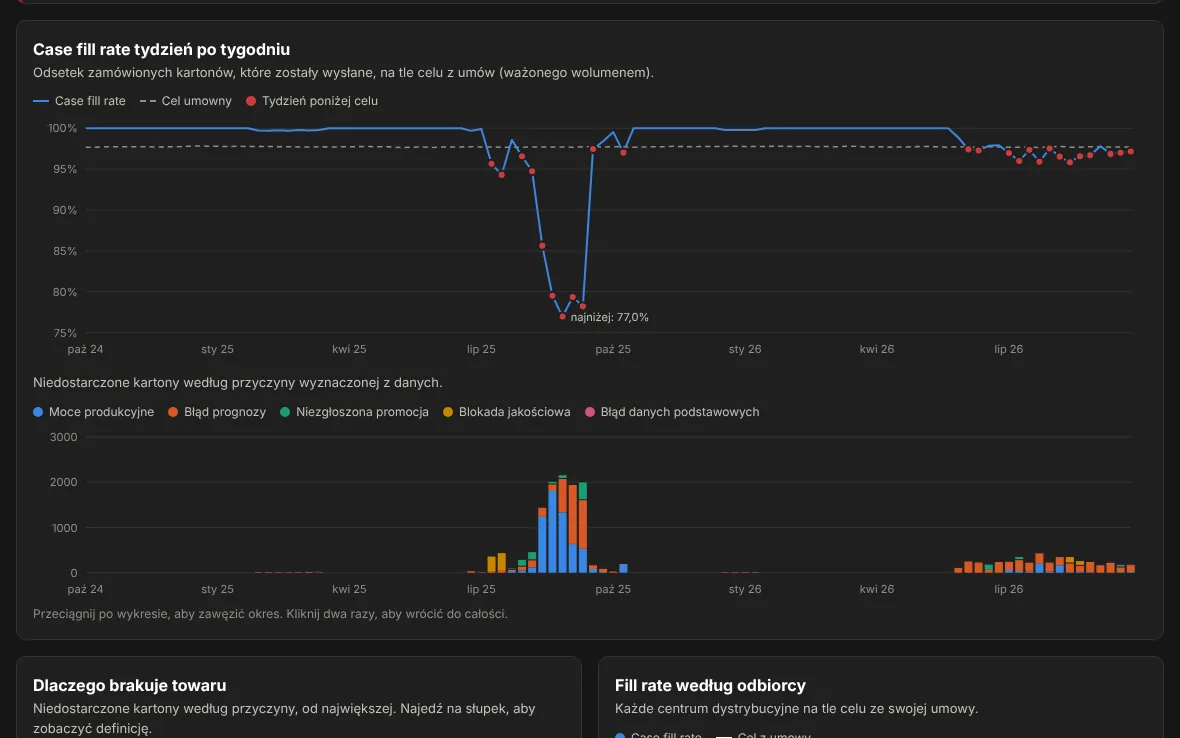Click 'kwi 25' label under the bar chart

(349, 589)
